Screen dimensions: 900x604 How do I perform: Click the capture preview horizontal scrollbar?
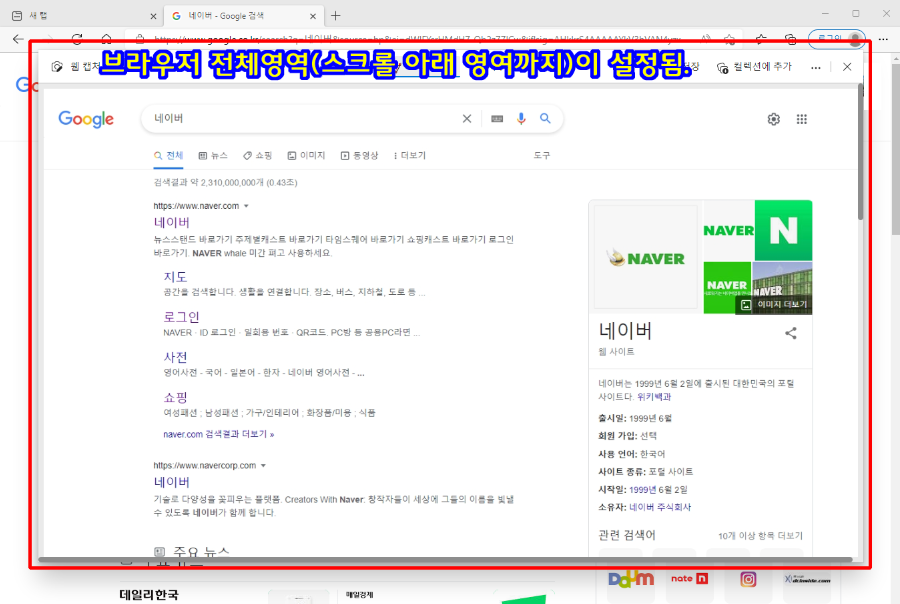(x=445, y=559)
